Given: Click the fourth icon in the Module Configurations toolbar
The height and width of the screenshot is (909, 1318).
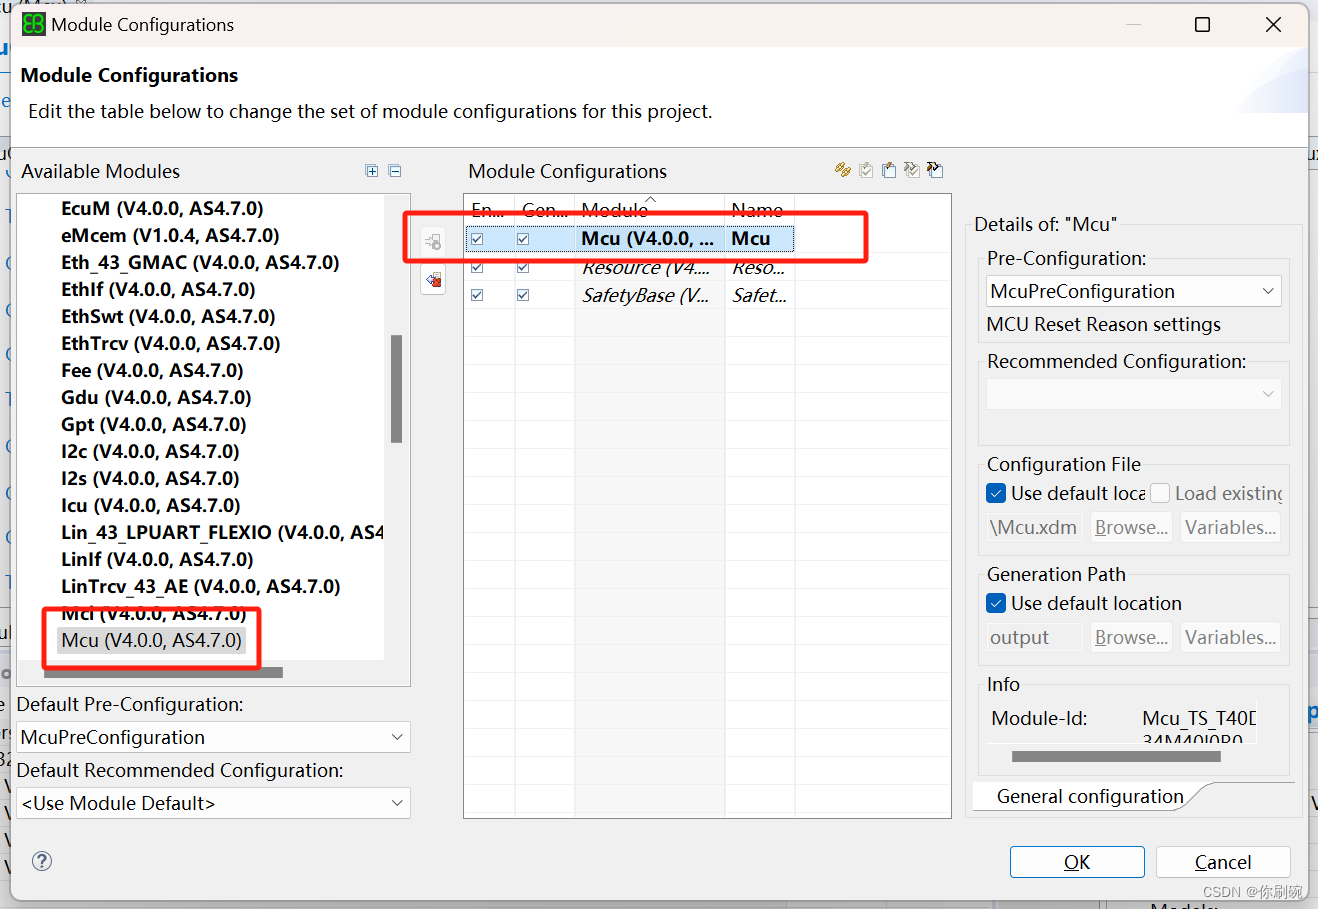Looking at the screenshot, I should pos(912,170).
